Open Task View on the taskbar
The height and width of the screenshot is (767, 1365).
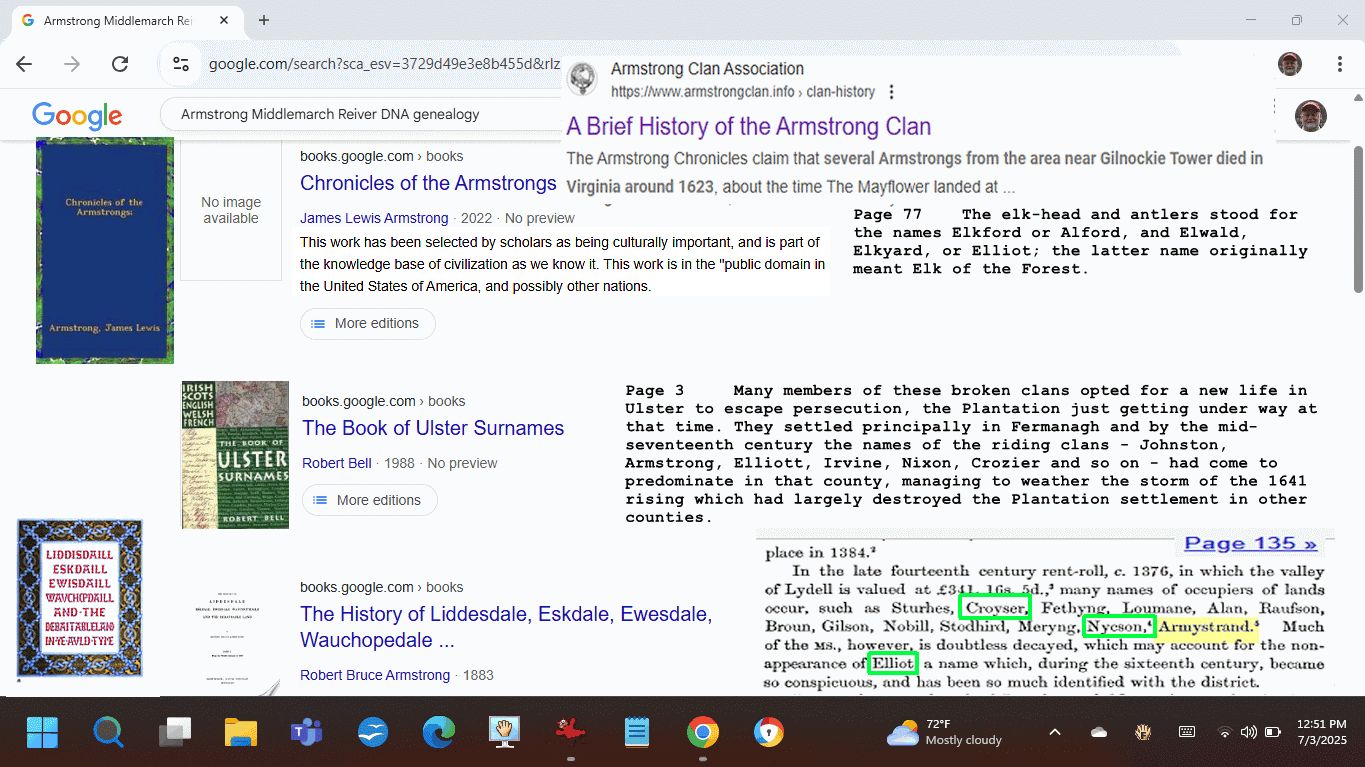(175, 733)
